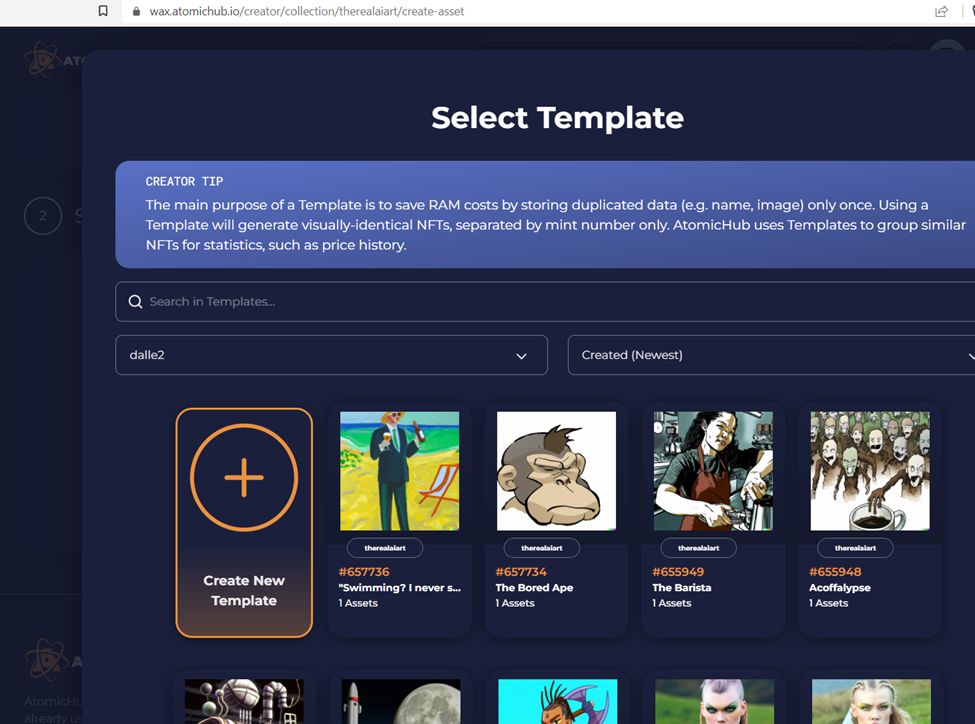Focus the Search in Templates field
The width and height of the screenshot is (975, 724).
[545, 302]
